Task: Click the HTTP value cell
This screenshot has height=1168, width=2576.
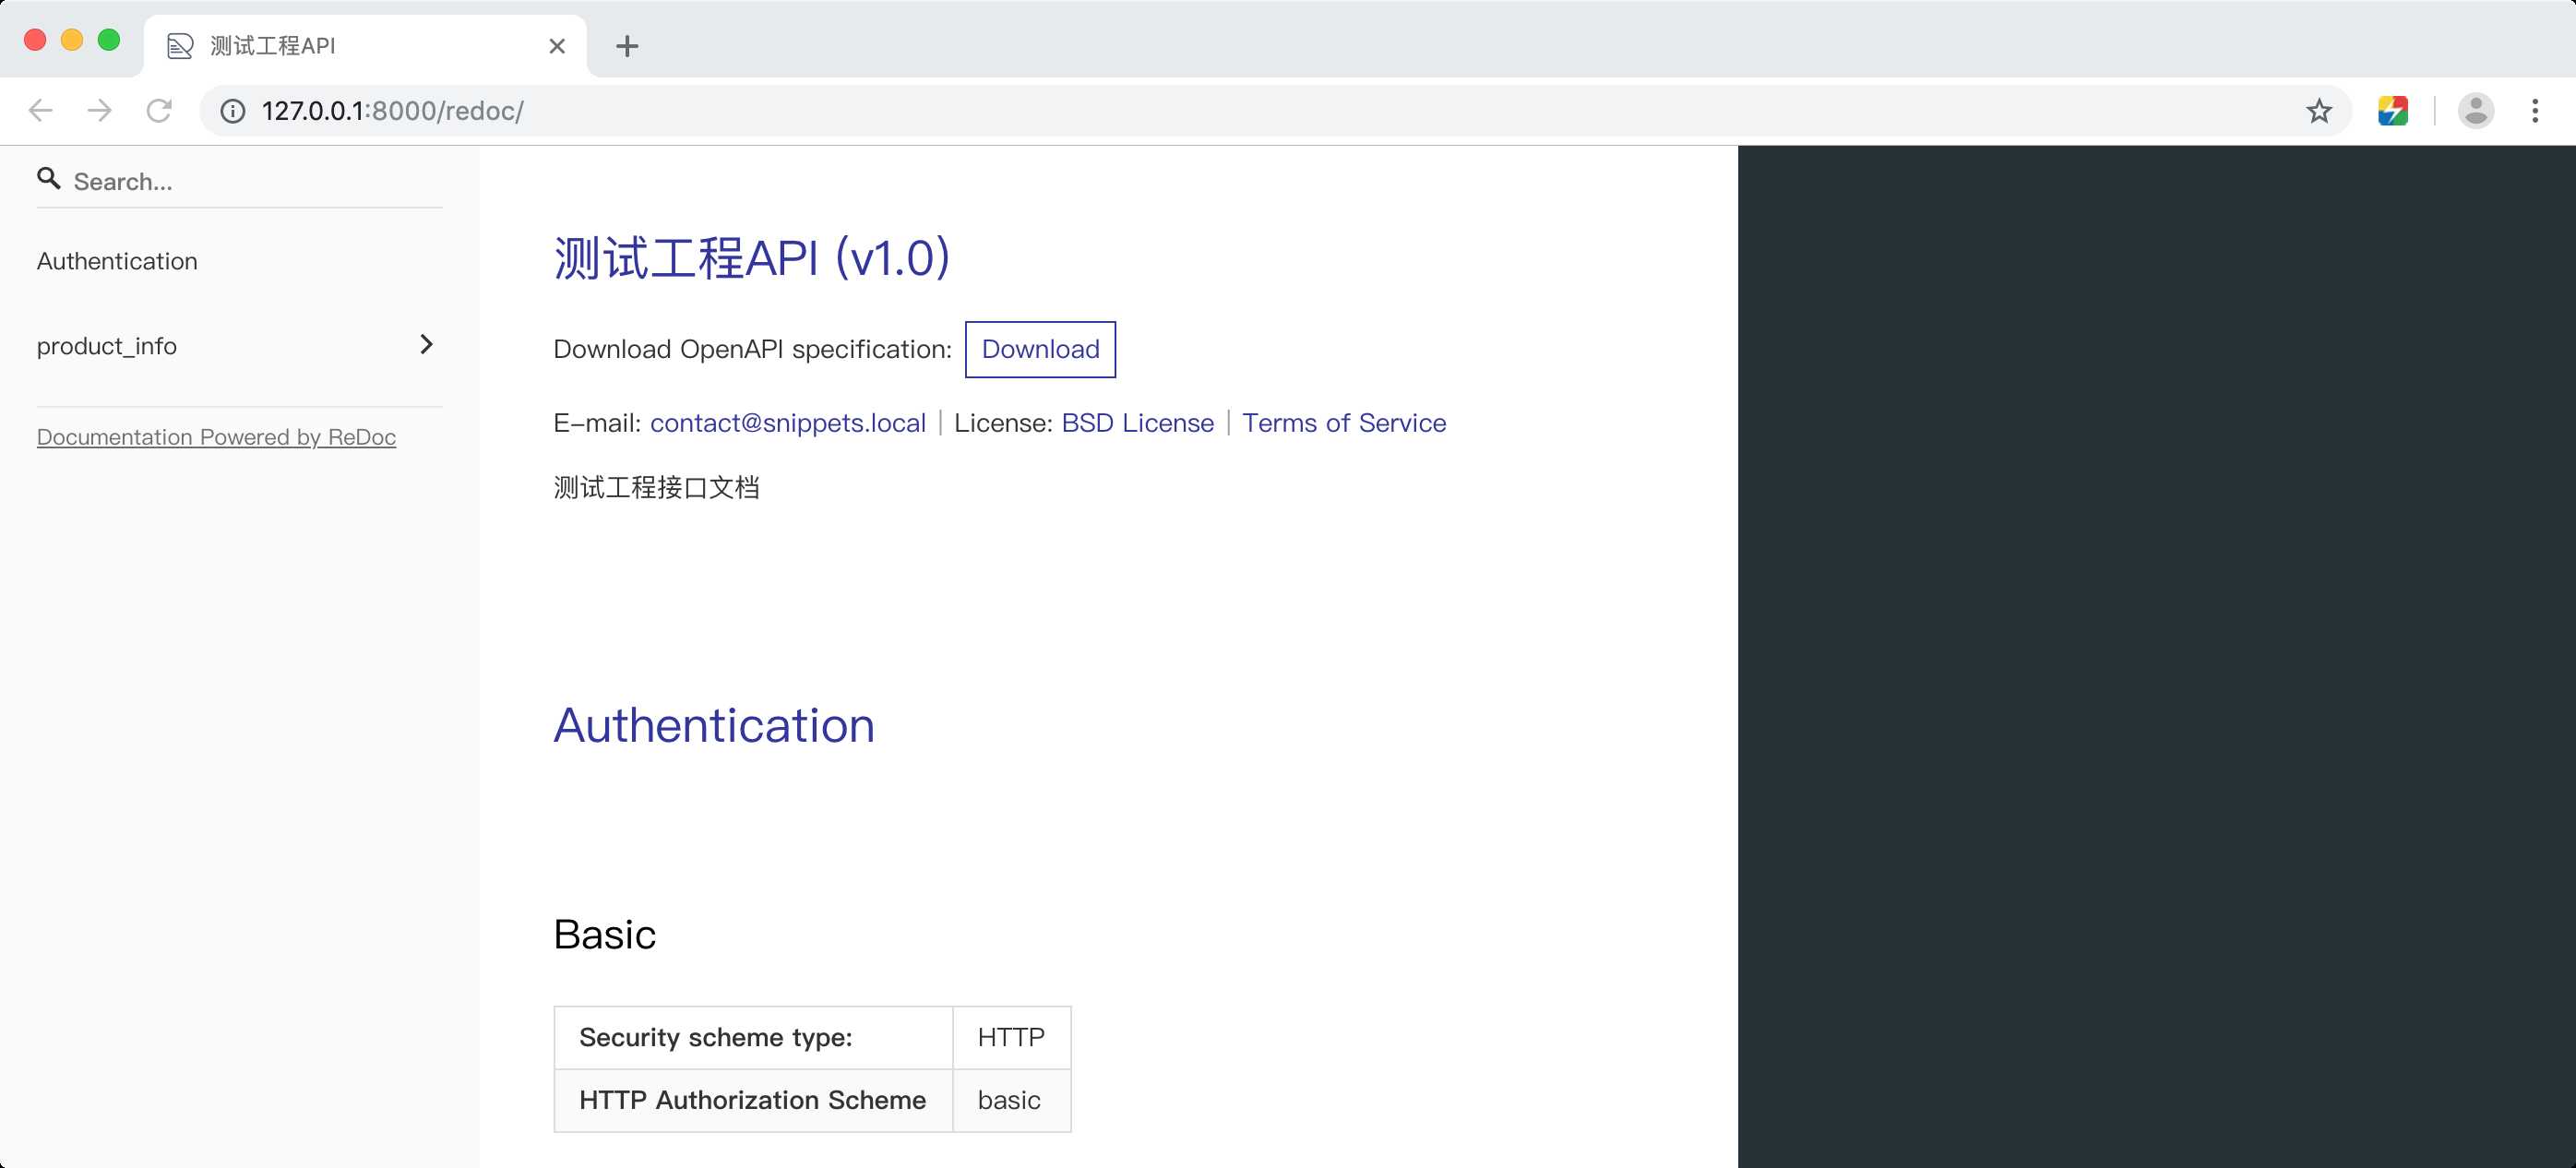Action: pos(1011,1038)
